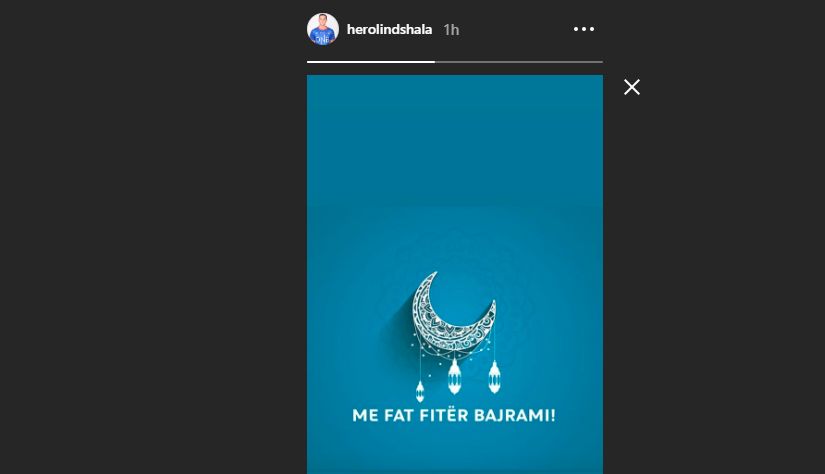
Task: Click the unfilled part of story progress bar
Action: point(519,62)
